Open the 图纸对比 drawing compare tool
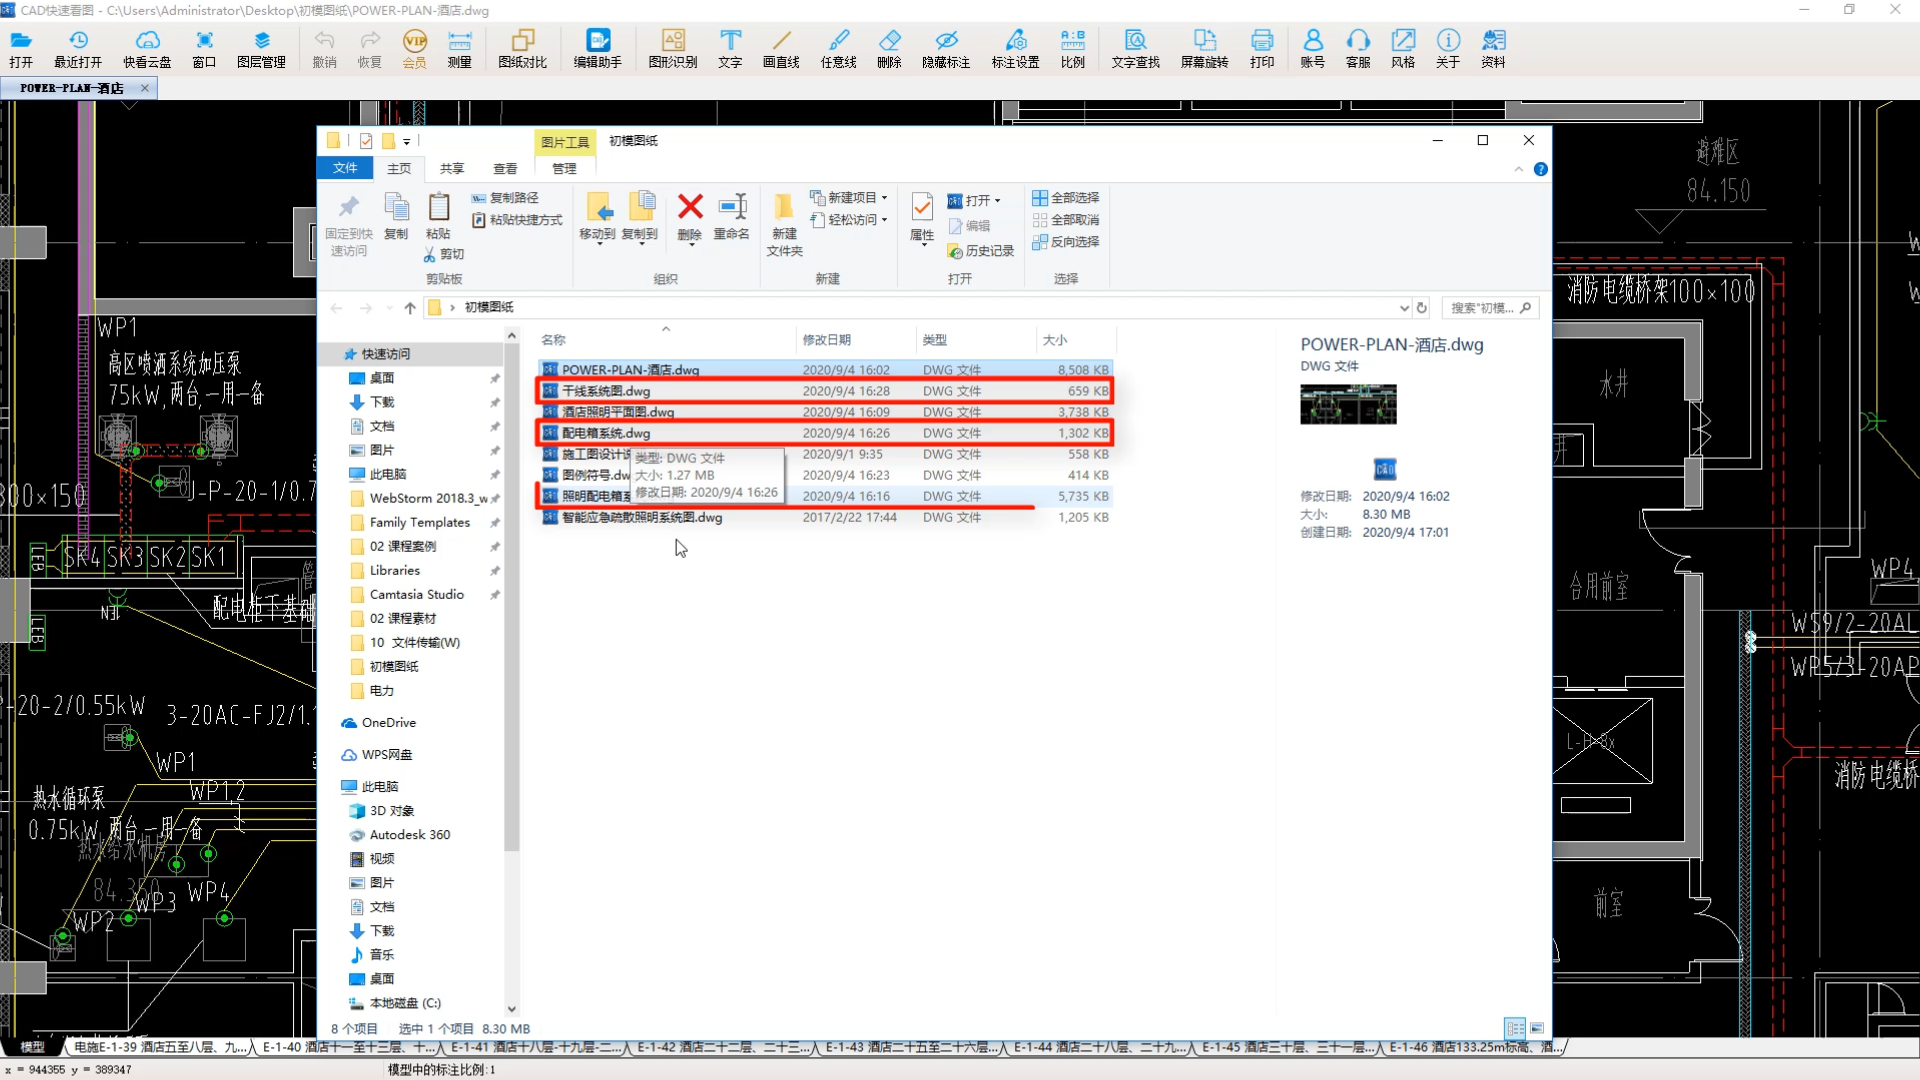1920x1080 pixels. point(522,48)
